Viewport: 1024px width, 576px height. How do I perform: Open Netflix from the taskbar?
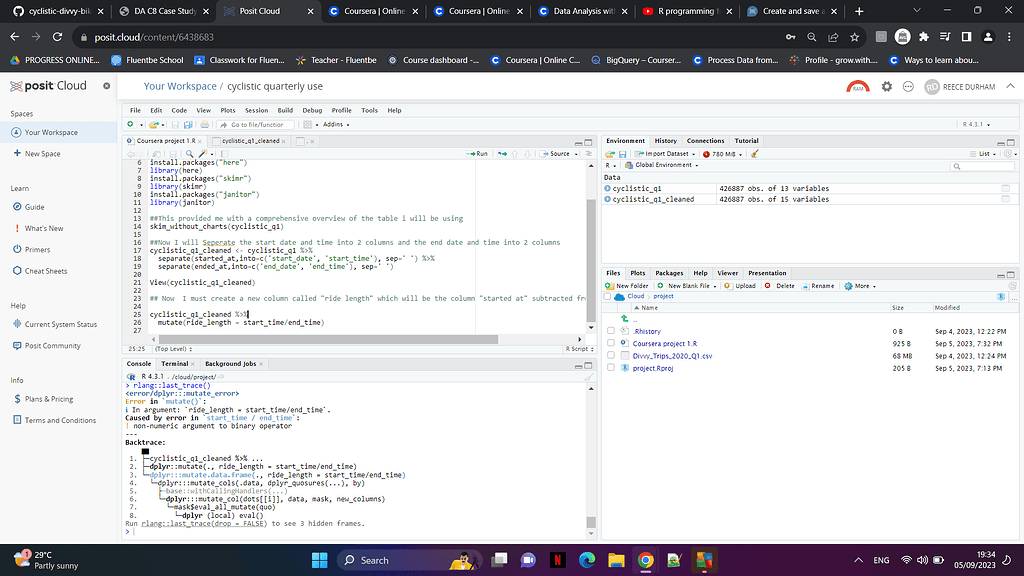point(557,560)
